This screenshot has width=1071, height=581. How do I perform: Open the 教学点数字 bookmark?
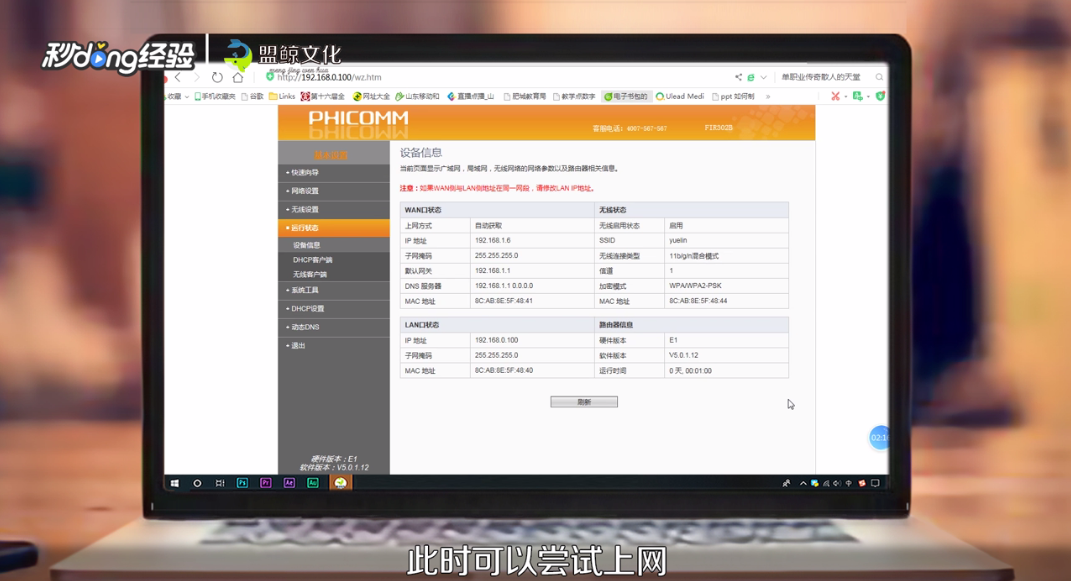pos(574,97)
